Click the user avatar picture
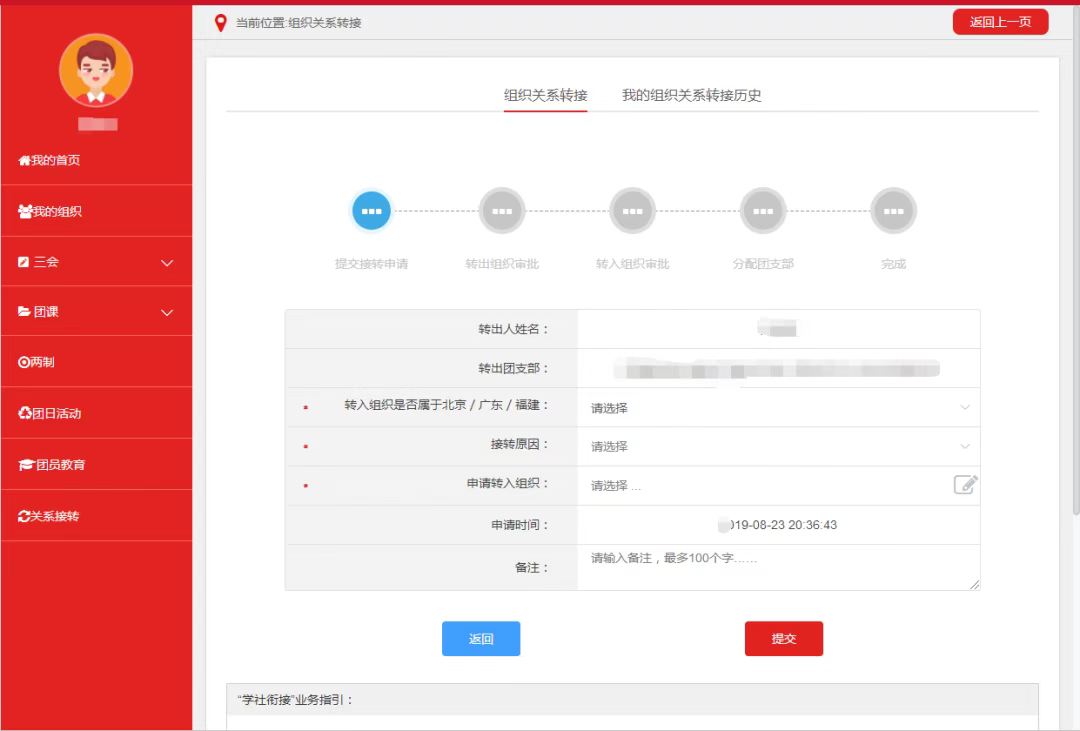This screenshot has height=731, width=1080. [96, 71]
